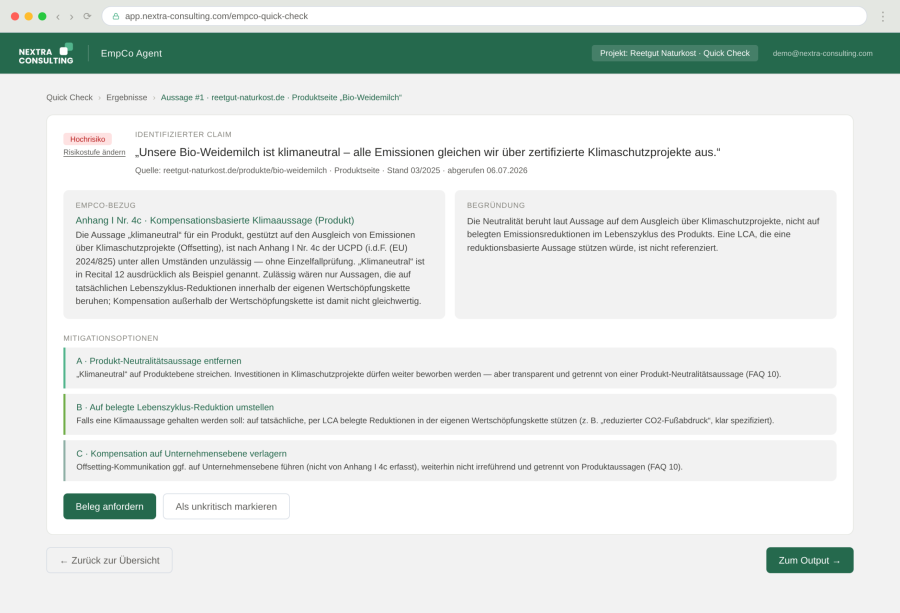Click the browser forward arrow

point(72,17)
